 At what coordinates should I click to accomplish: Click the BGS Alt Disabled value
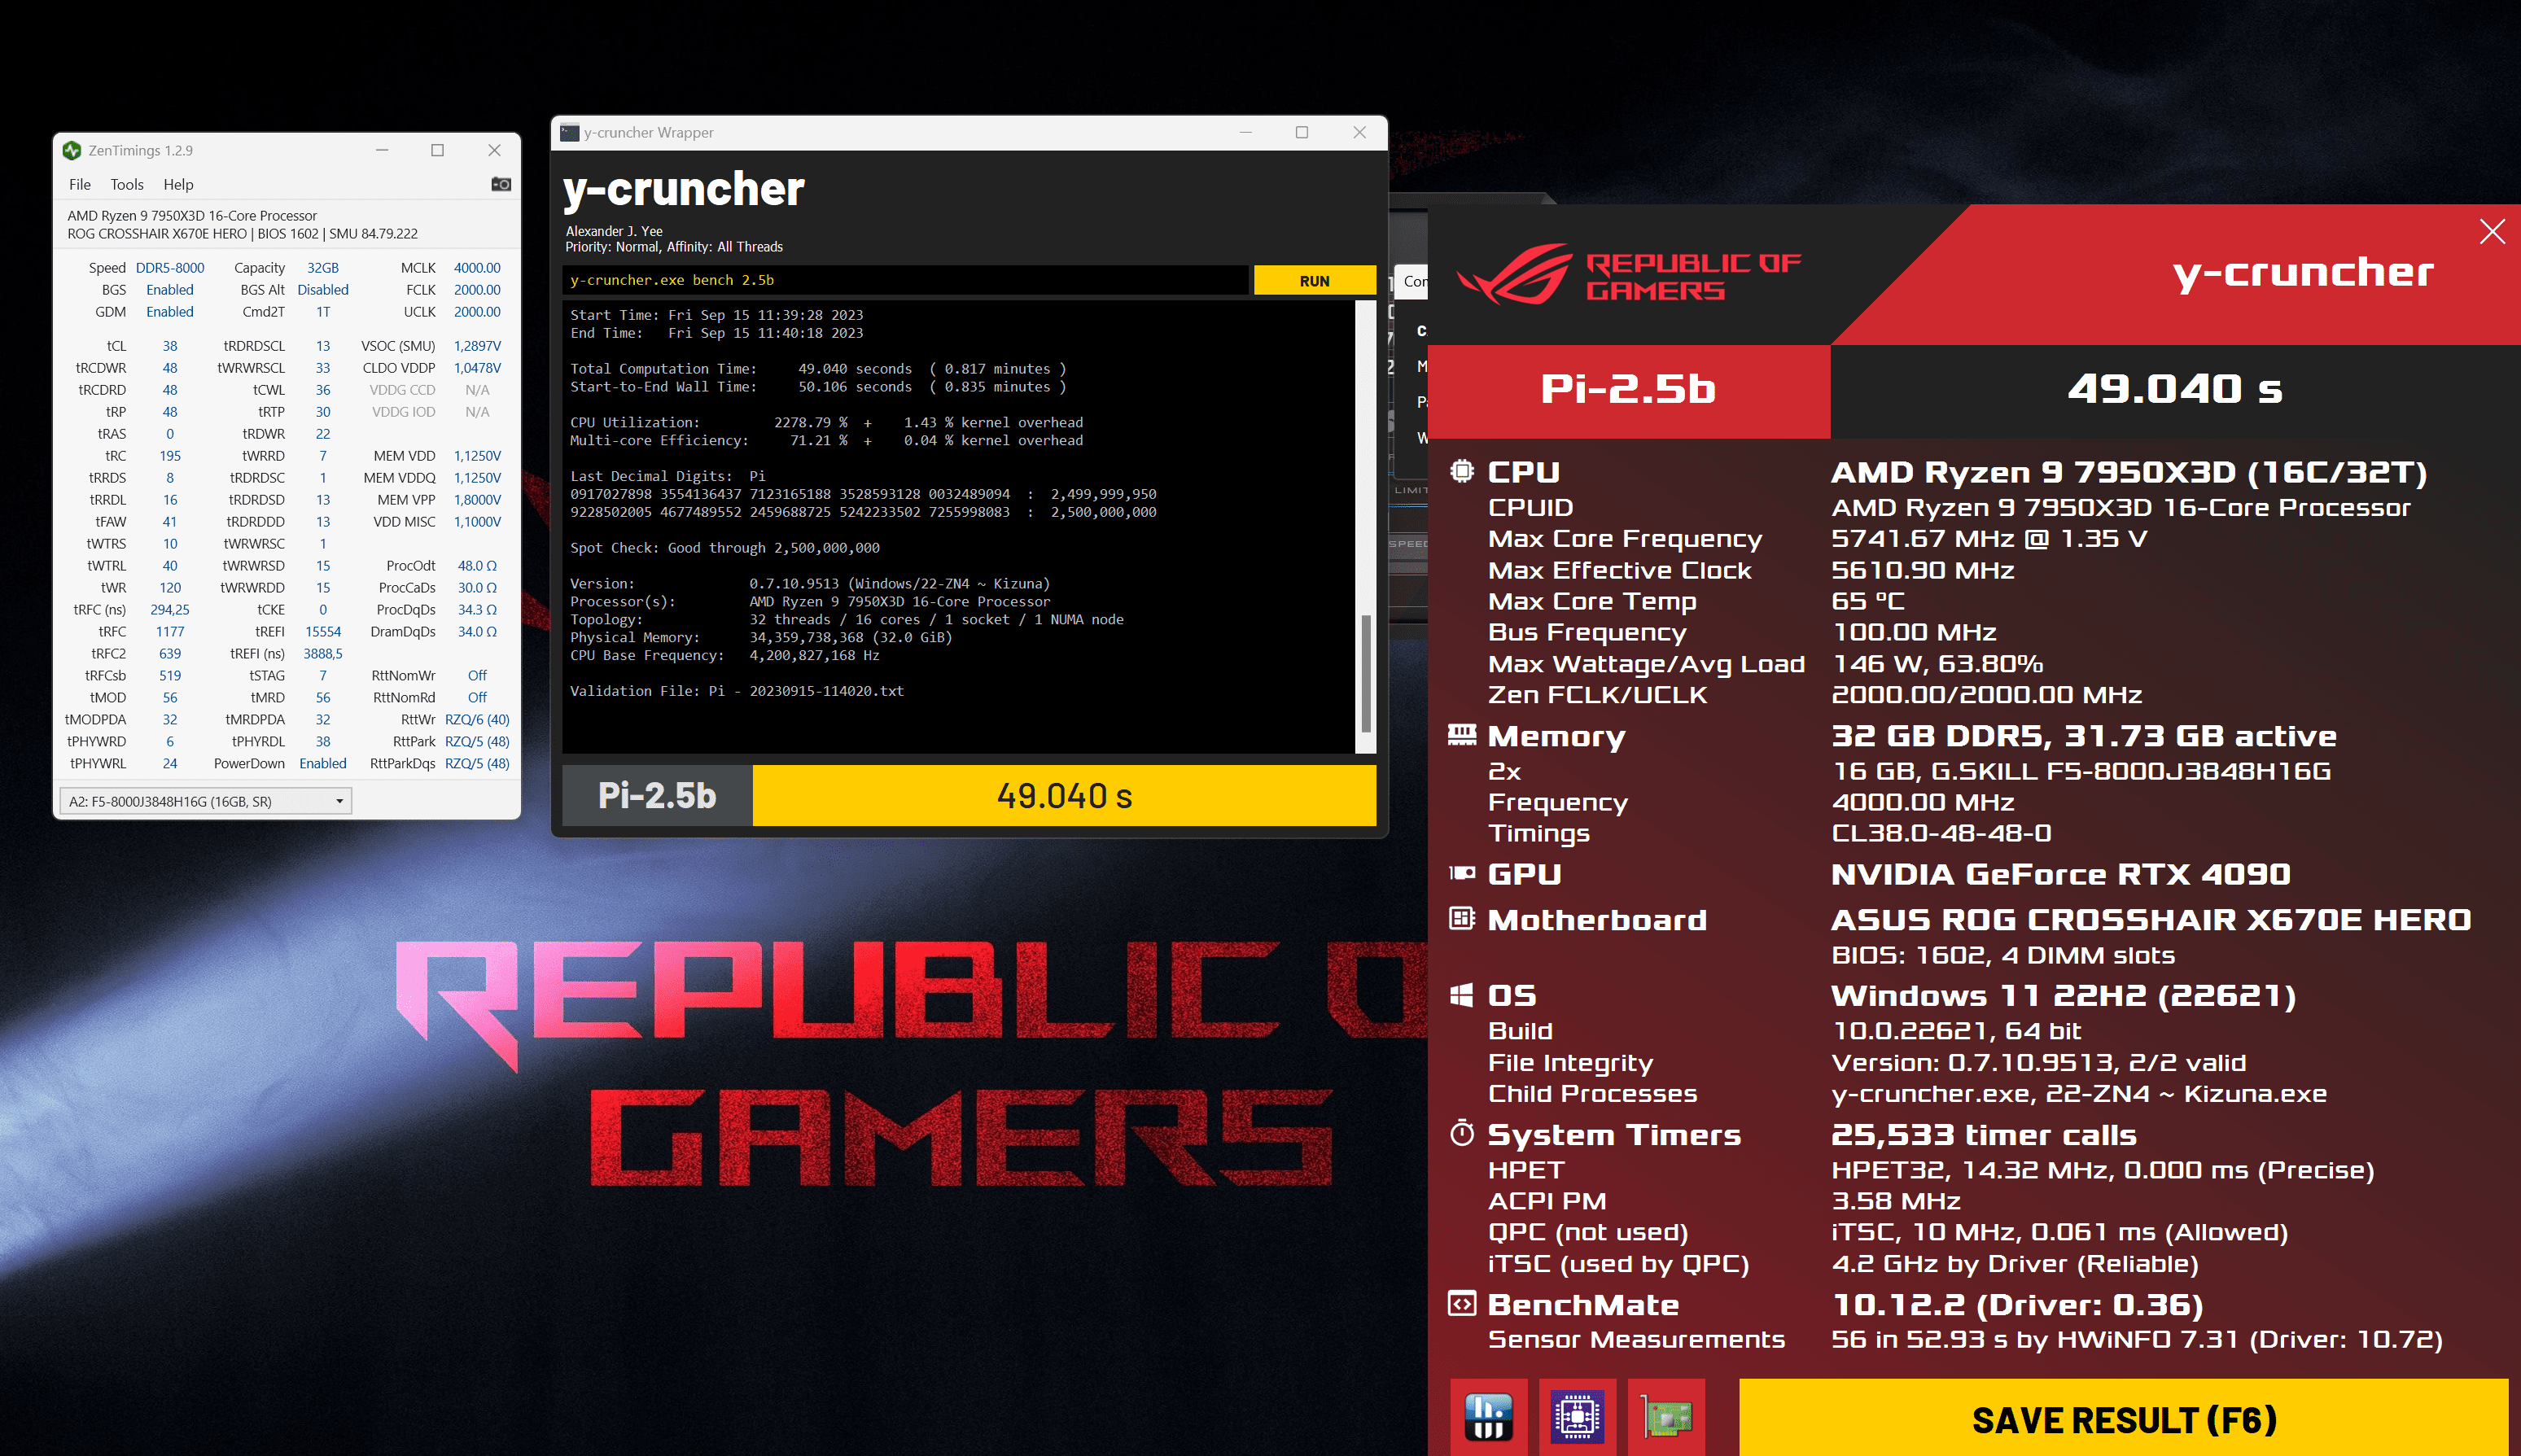click(x=323, y=290)
